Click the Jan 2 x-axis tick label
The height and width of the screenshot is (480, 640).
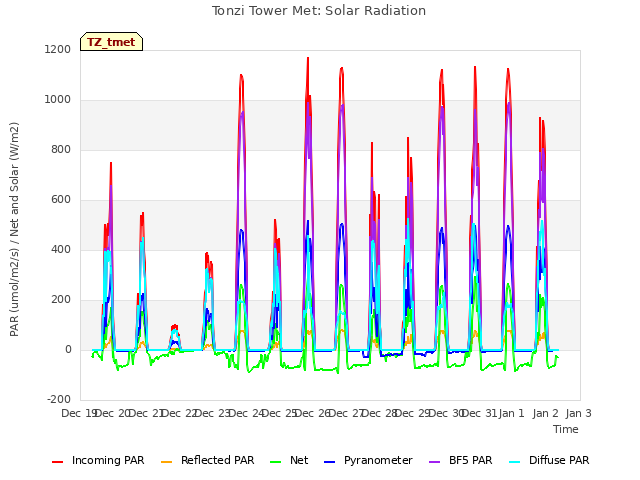pyautogui.click(x=545, y=413)
